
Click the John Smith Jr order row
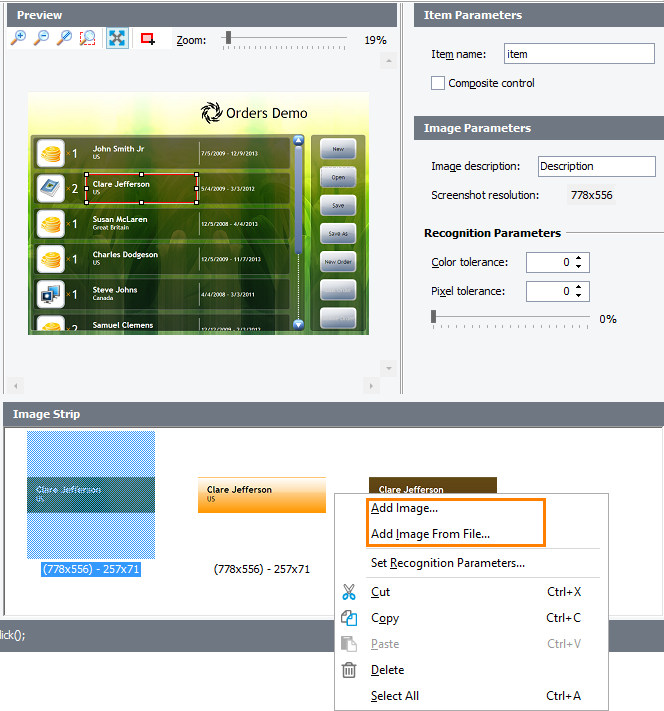(161, 153)
